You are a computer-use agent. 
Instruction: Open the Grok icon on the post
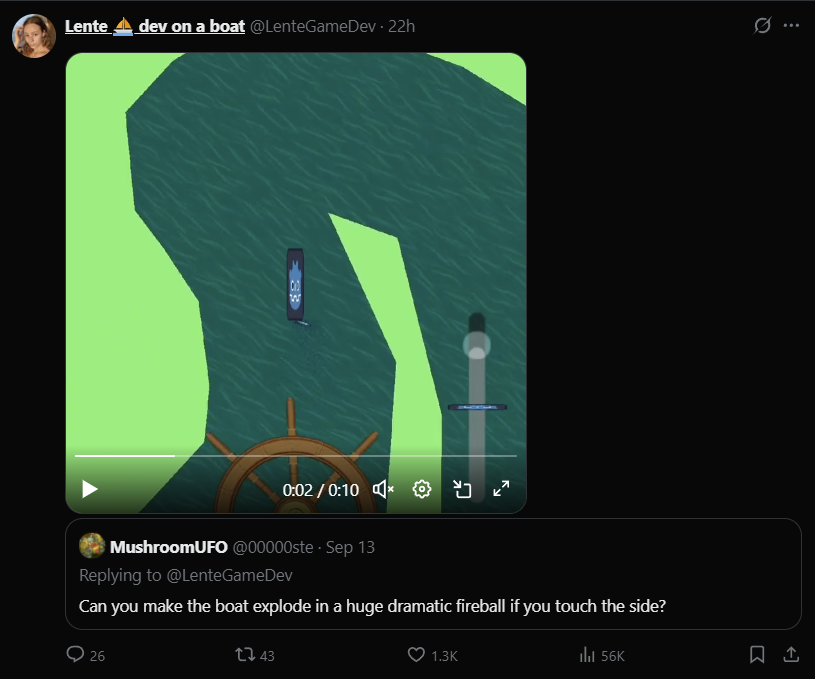762,25
